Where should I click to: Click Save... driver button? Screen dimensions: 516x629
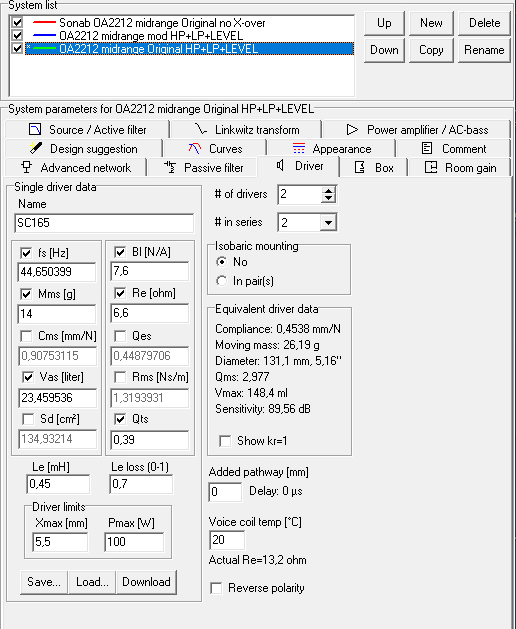click(44, 582)
